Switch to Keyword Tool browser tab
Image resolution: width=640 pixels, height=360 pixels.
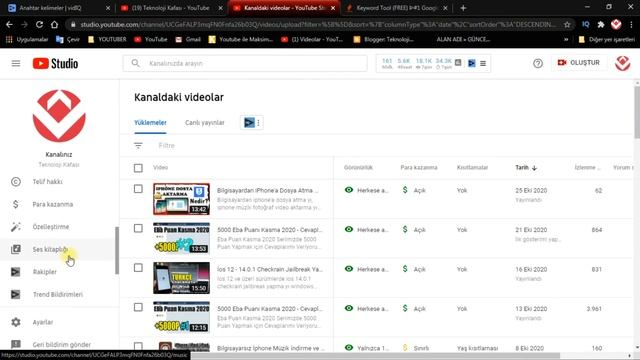pos(396,8)
